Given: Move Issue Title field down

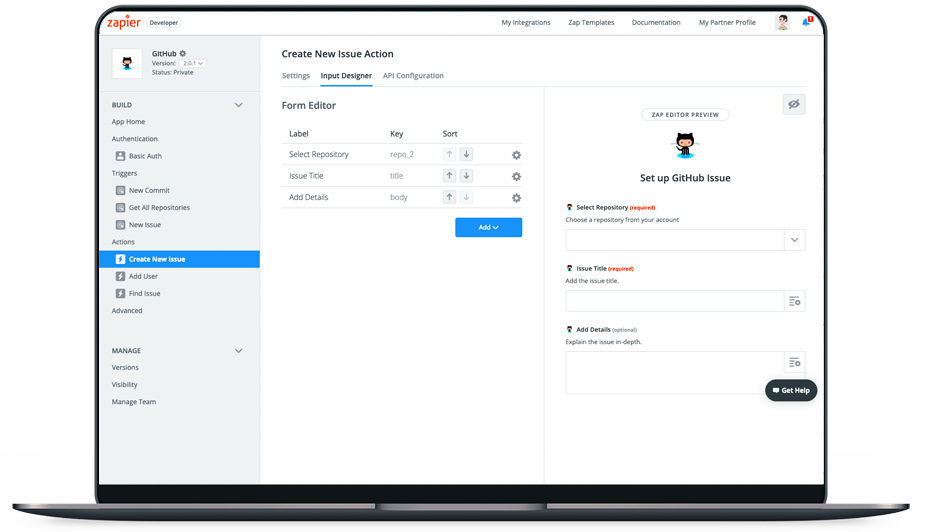Looking at the screenshot, I should (x=467, y=176).
